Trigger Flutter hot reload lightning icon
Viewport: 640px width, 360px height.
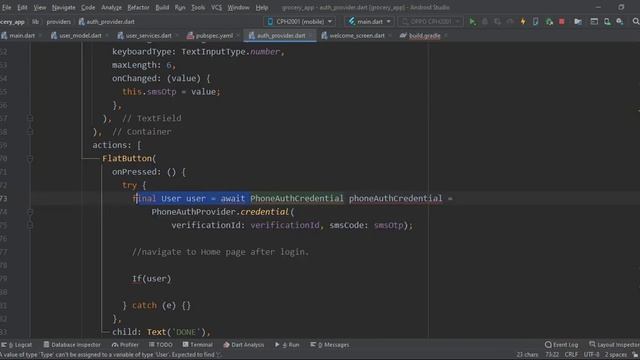coord(523,22)
